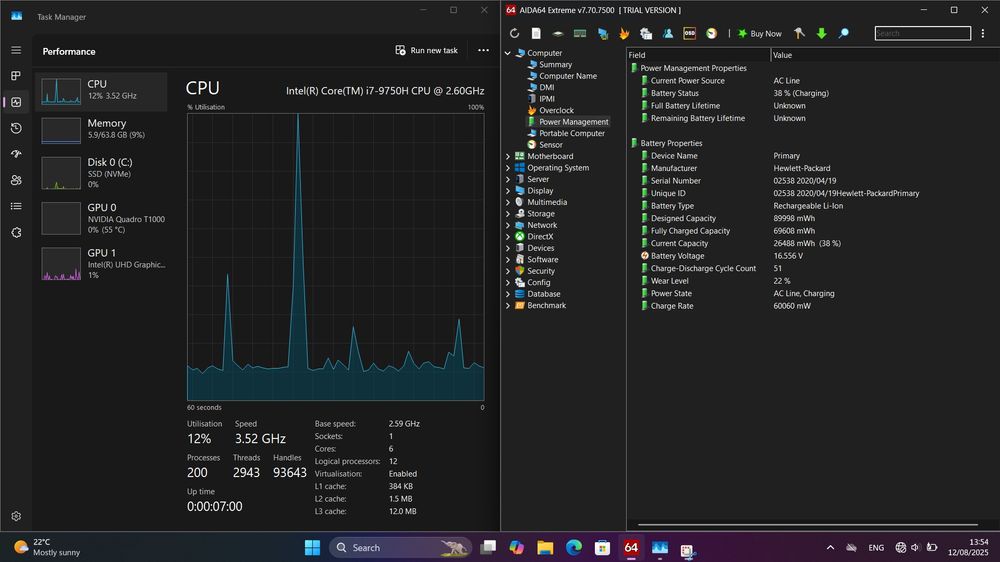This screenshot has width=1000, height=562.
Task: Open App history in Task Manager sidebar
Action: click(16, 128)
